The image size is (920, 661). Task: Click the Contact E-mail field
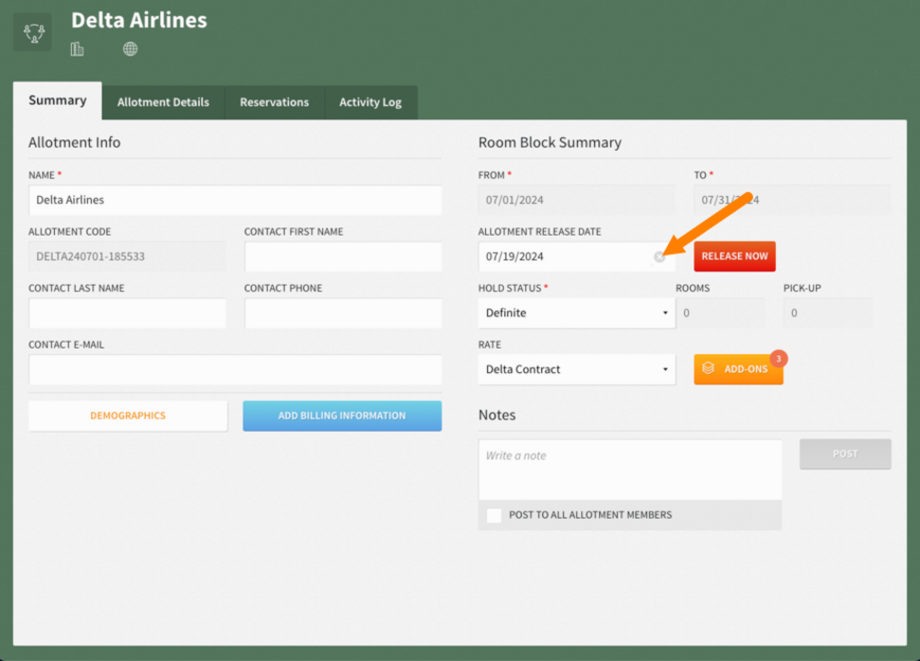pos(235,369)
